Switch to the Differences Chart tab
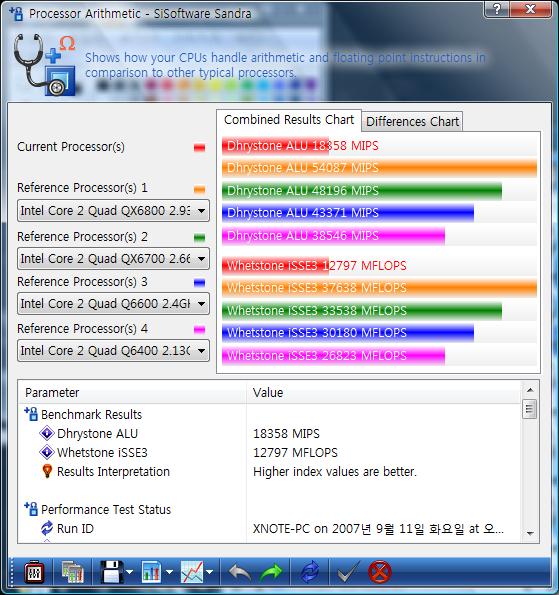The image size is (559, 595). click(x=412, y=121)
